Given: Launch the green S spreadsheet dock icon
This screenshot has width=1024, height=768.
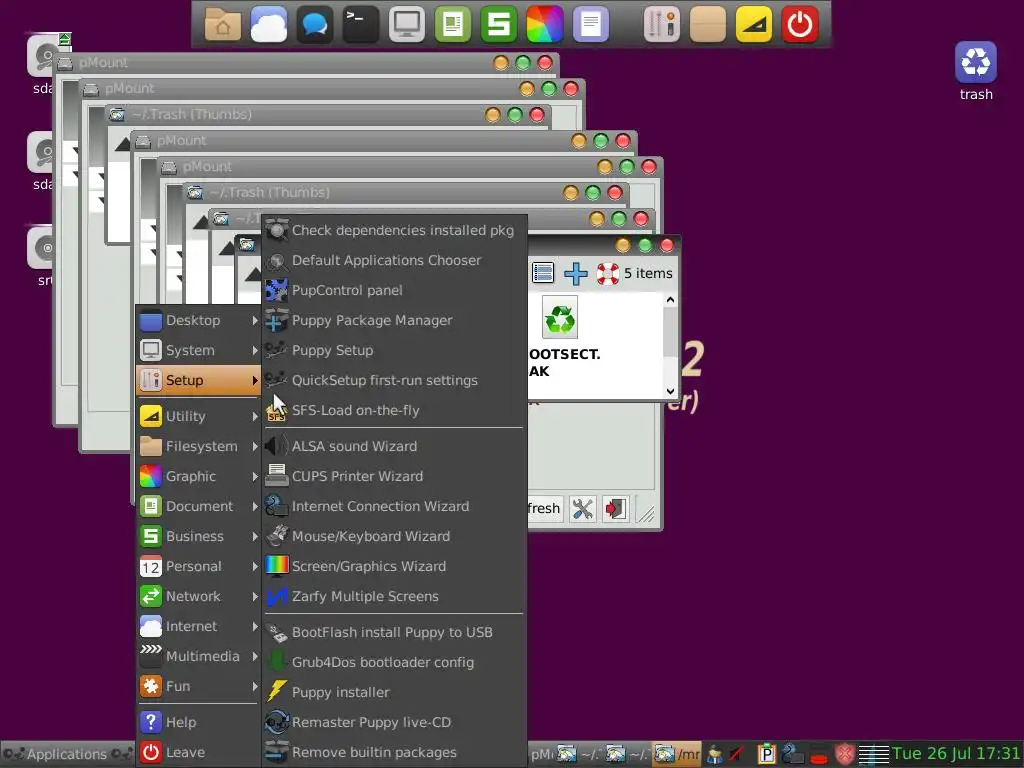Looking at the screenshot, I should [x=498, y=24].
